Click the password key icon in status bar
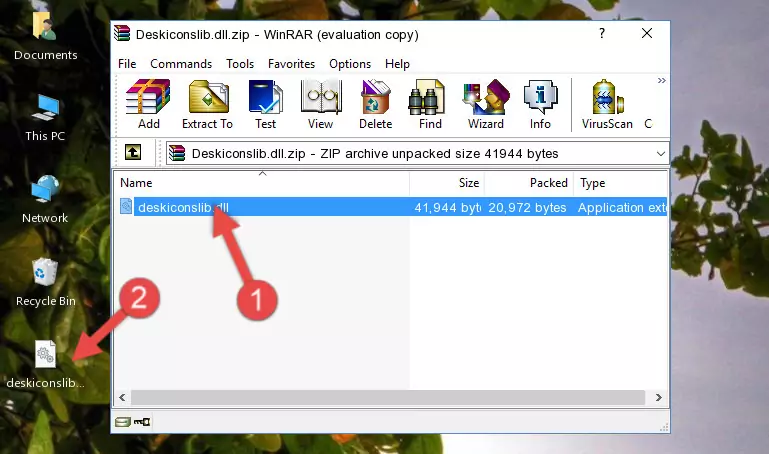This screenshot has width=769, height=454. click(142, 422)
